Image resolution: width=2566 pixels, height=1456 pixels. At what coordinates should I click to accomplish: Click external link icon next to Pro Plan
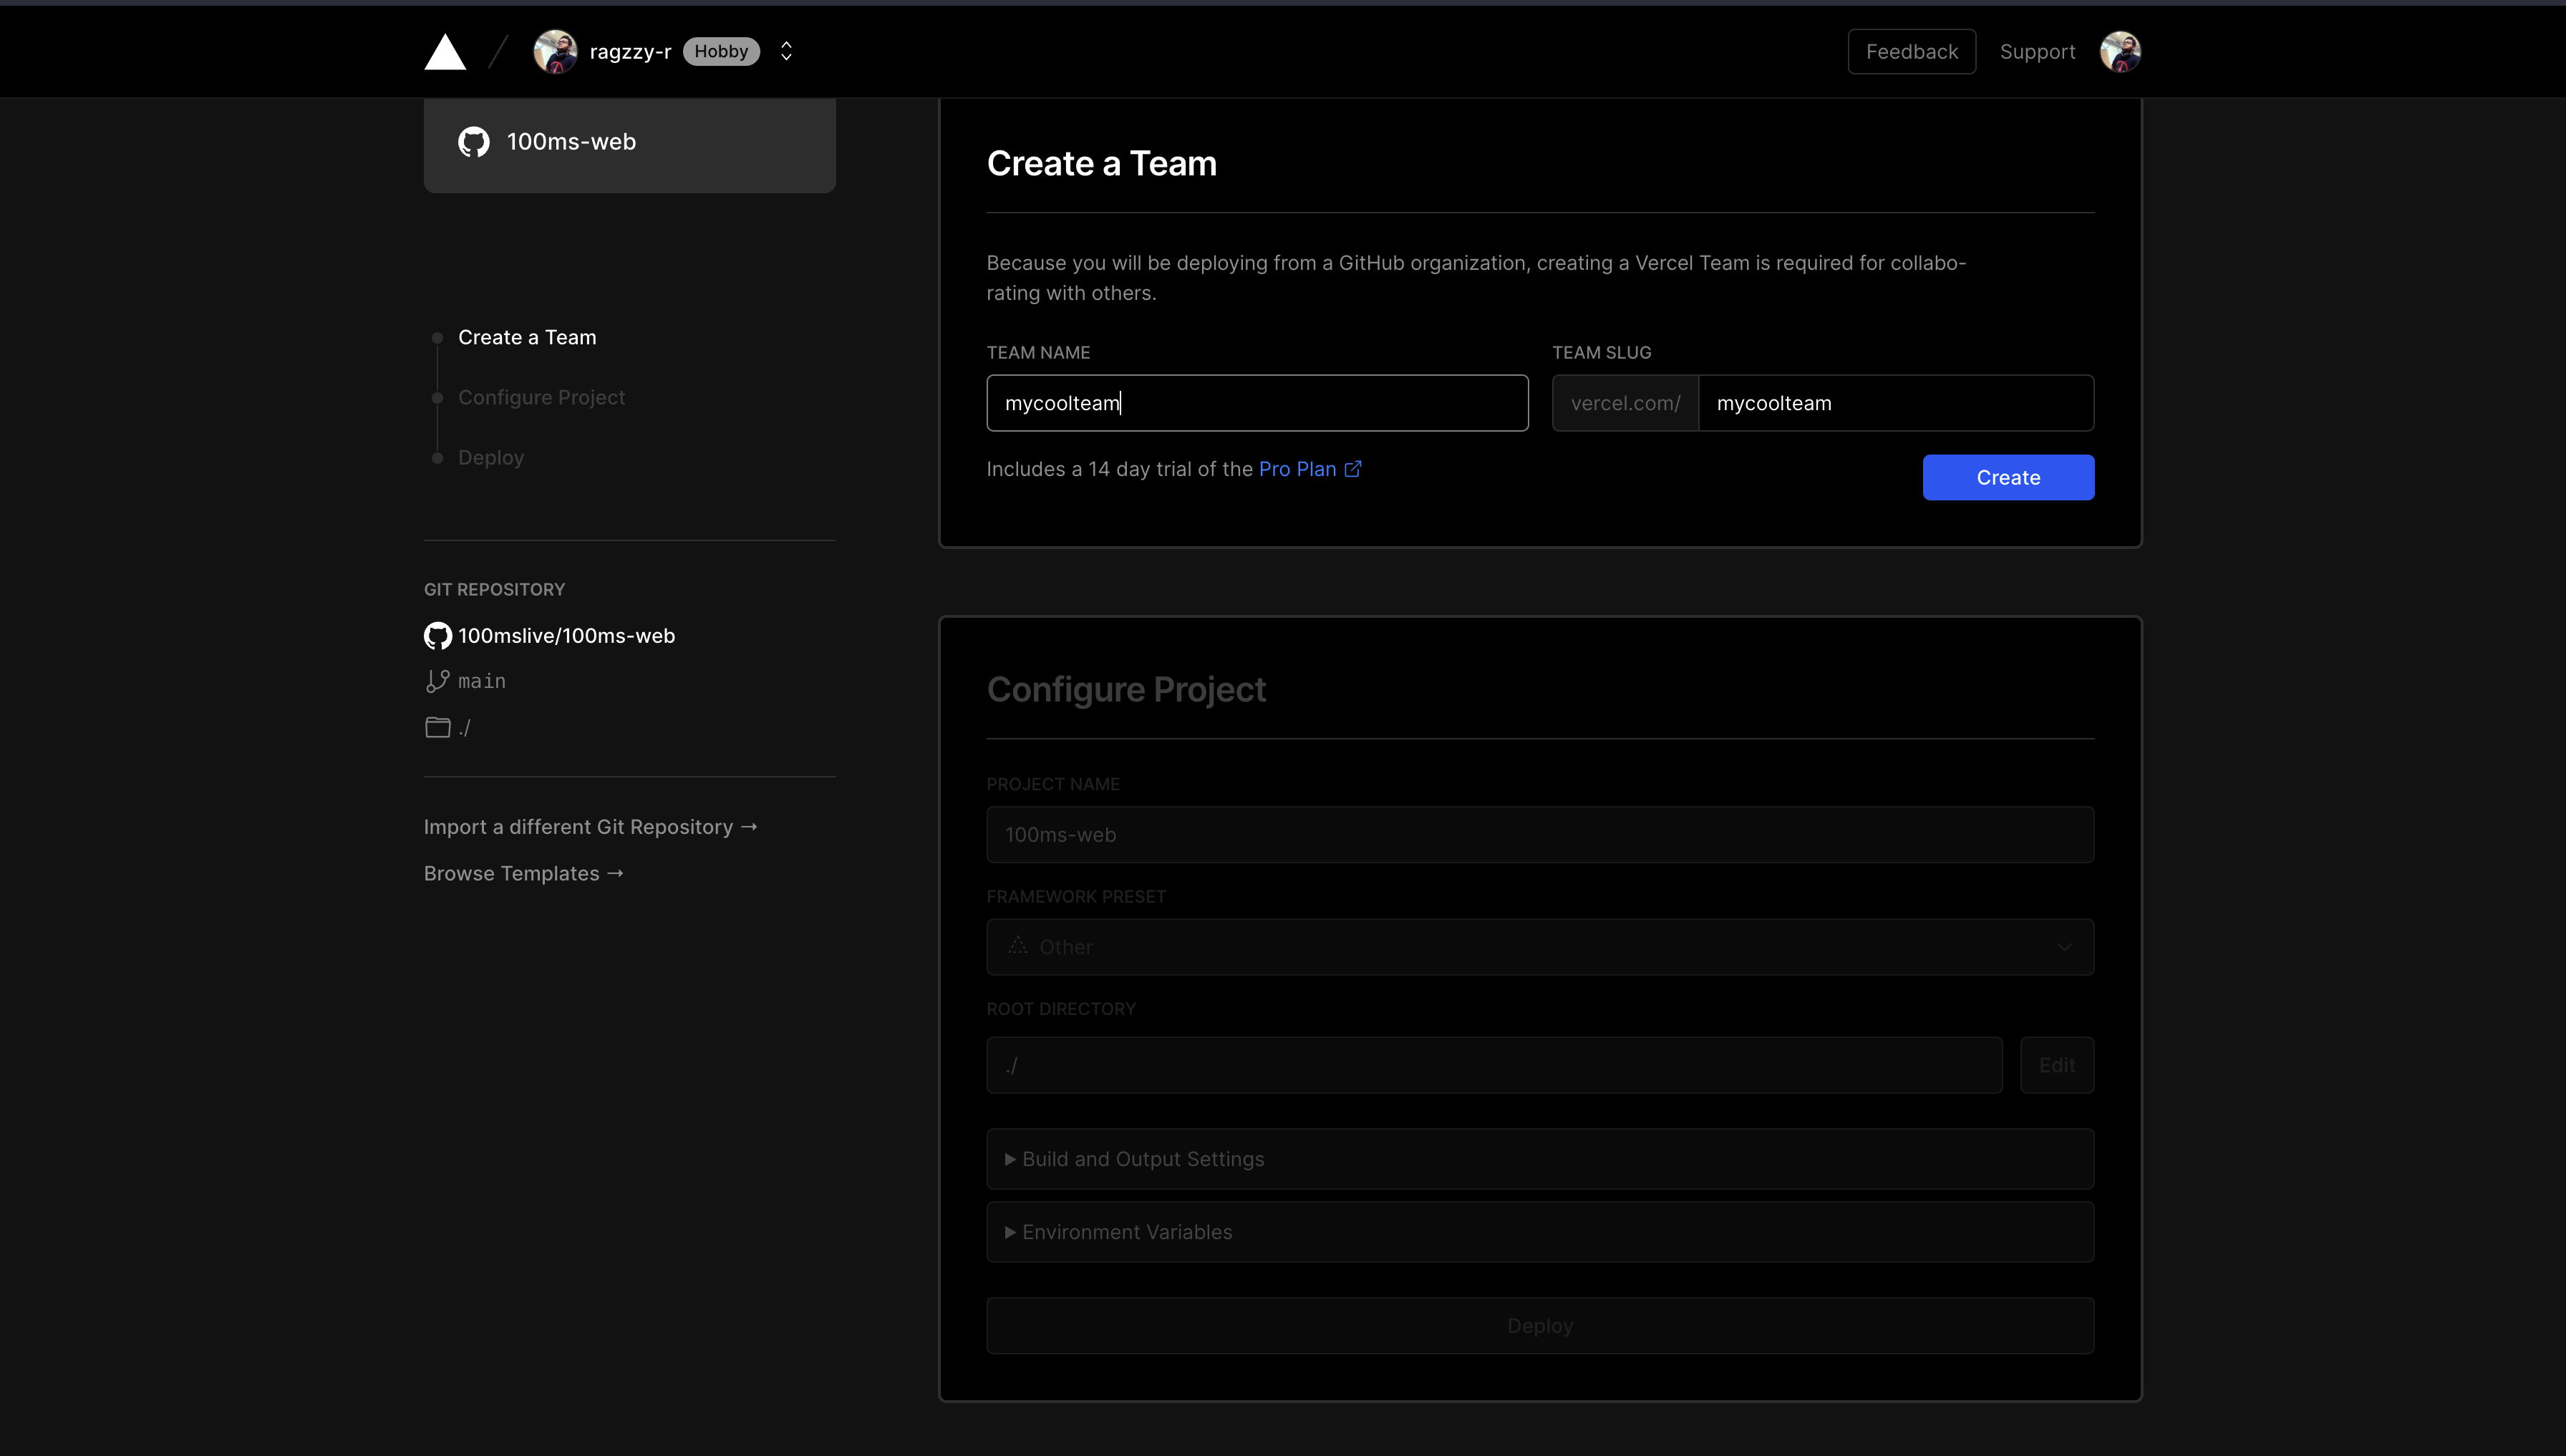click(x=1353, y=469)
